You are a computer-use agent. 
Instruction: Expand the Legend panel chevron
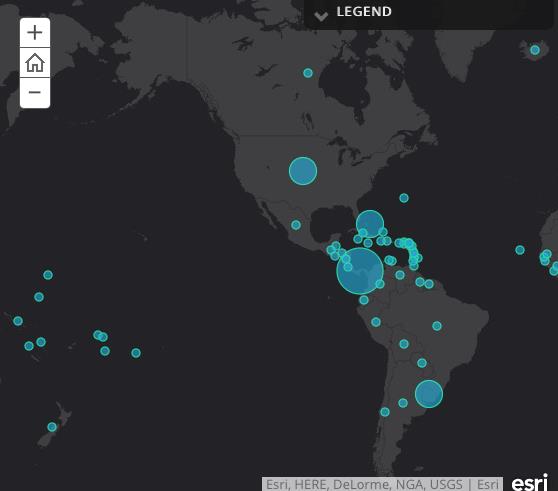pyautogui.click(x=321, y=16)
